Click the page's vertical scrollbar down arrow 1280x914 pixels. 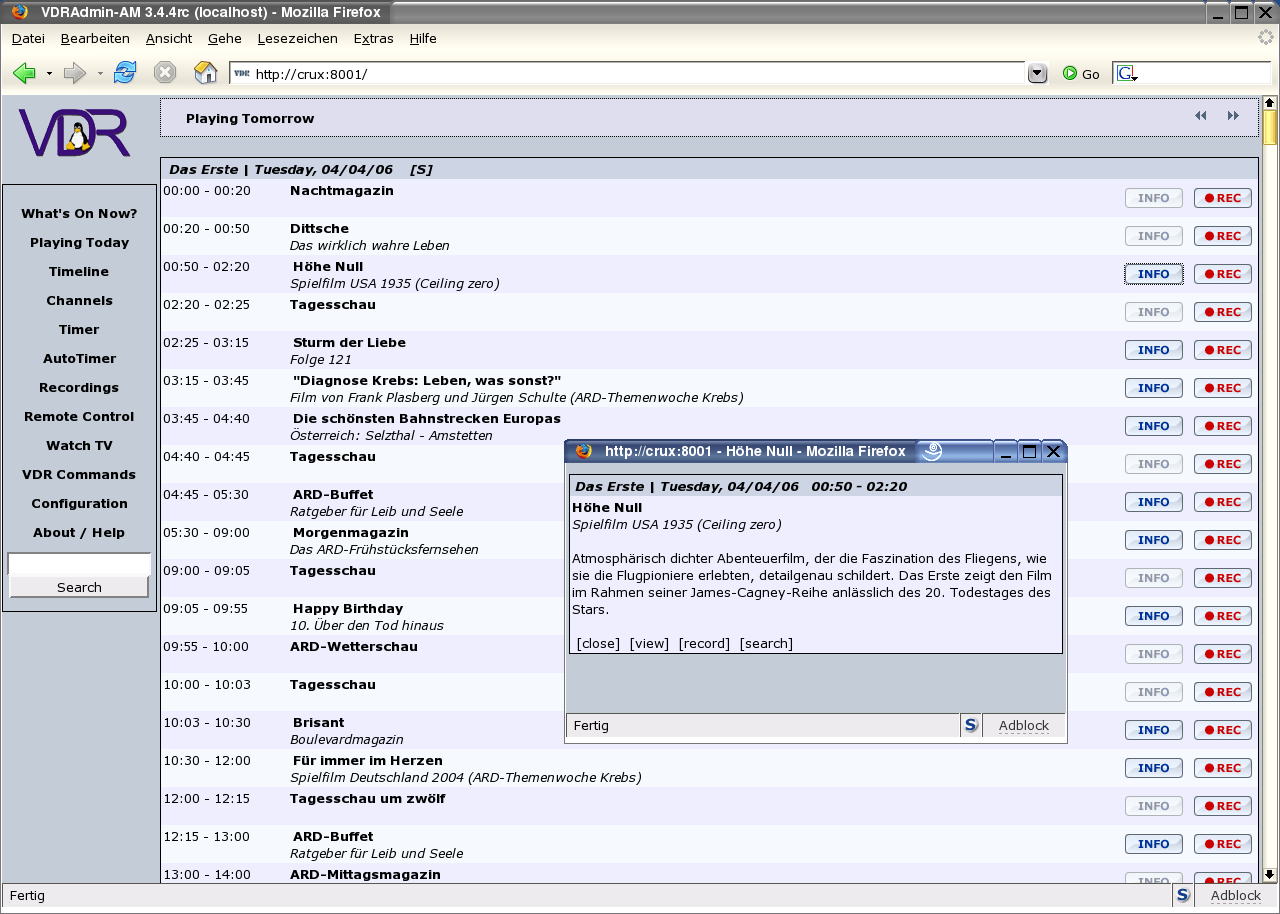(x=1270, y=874)
